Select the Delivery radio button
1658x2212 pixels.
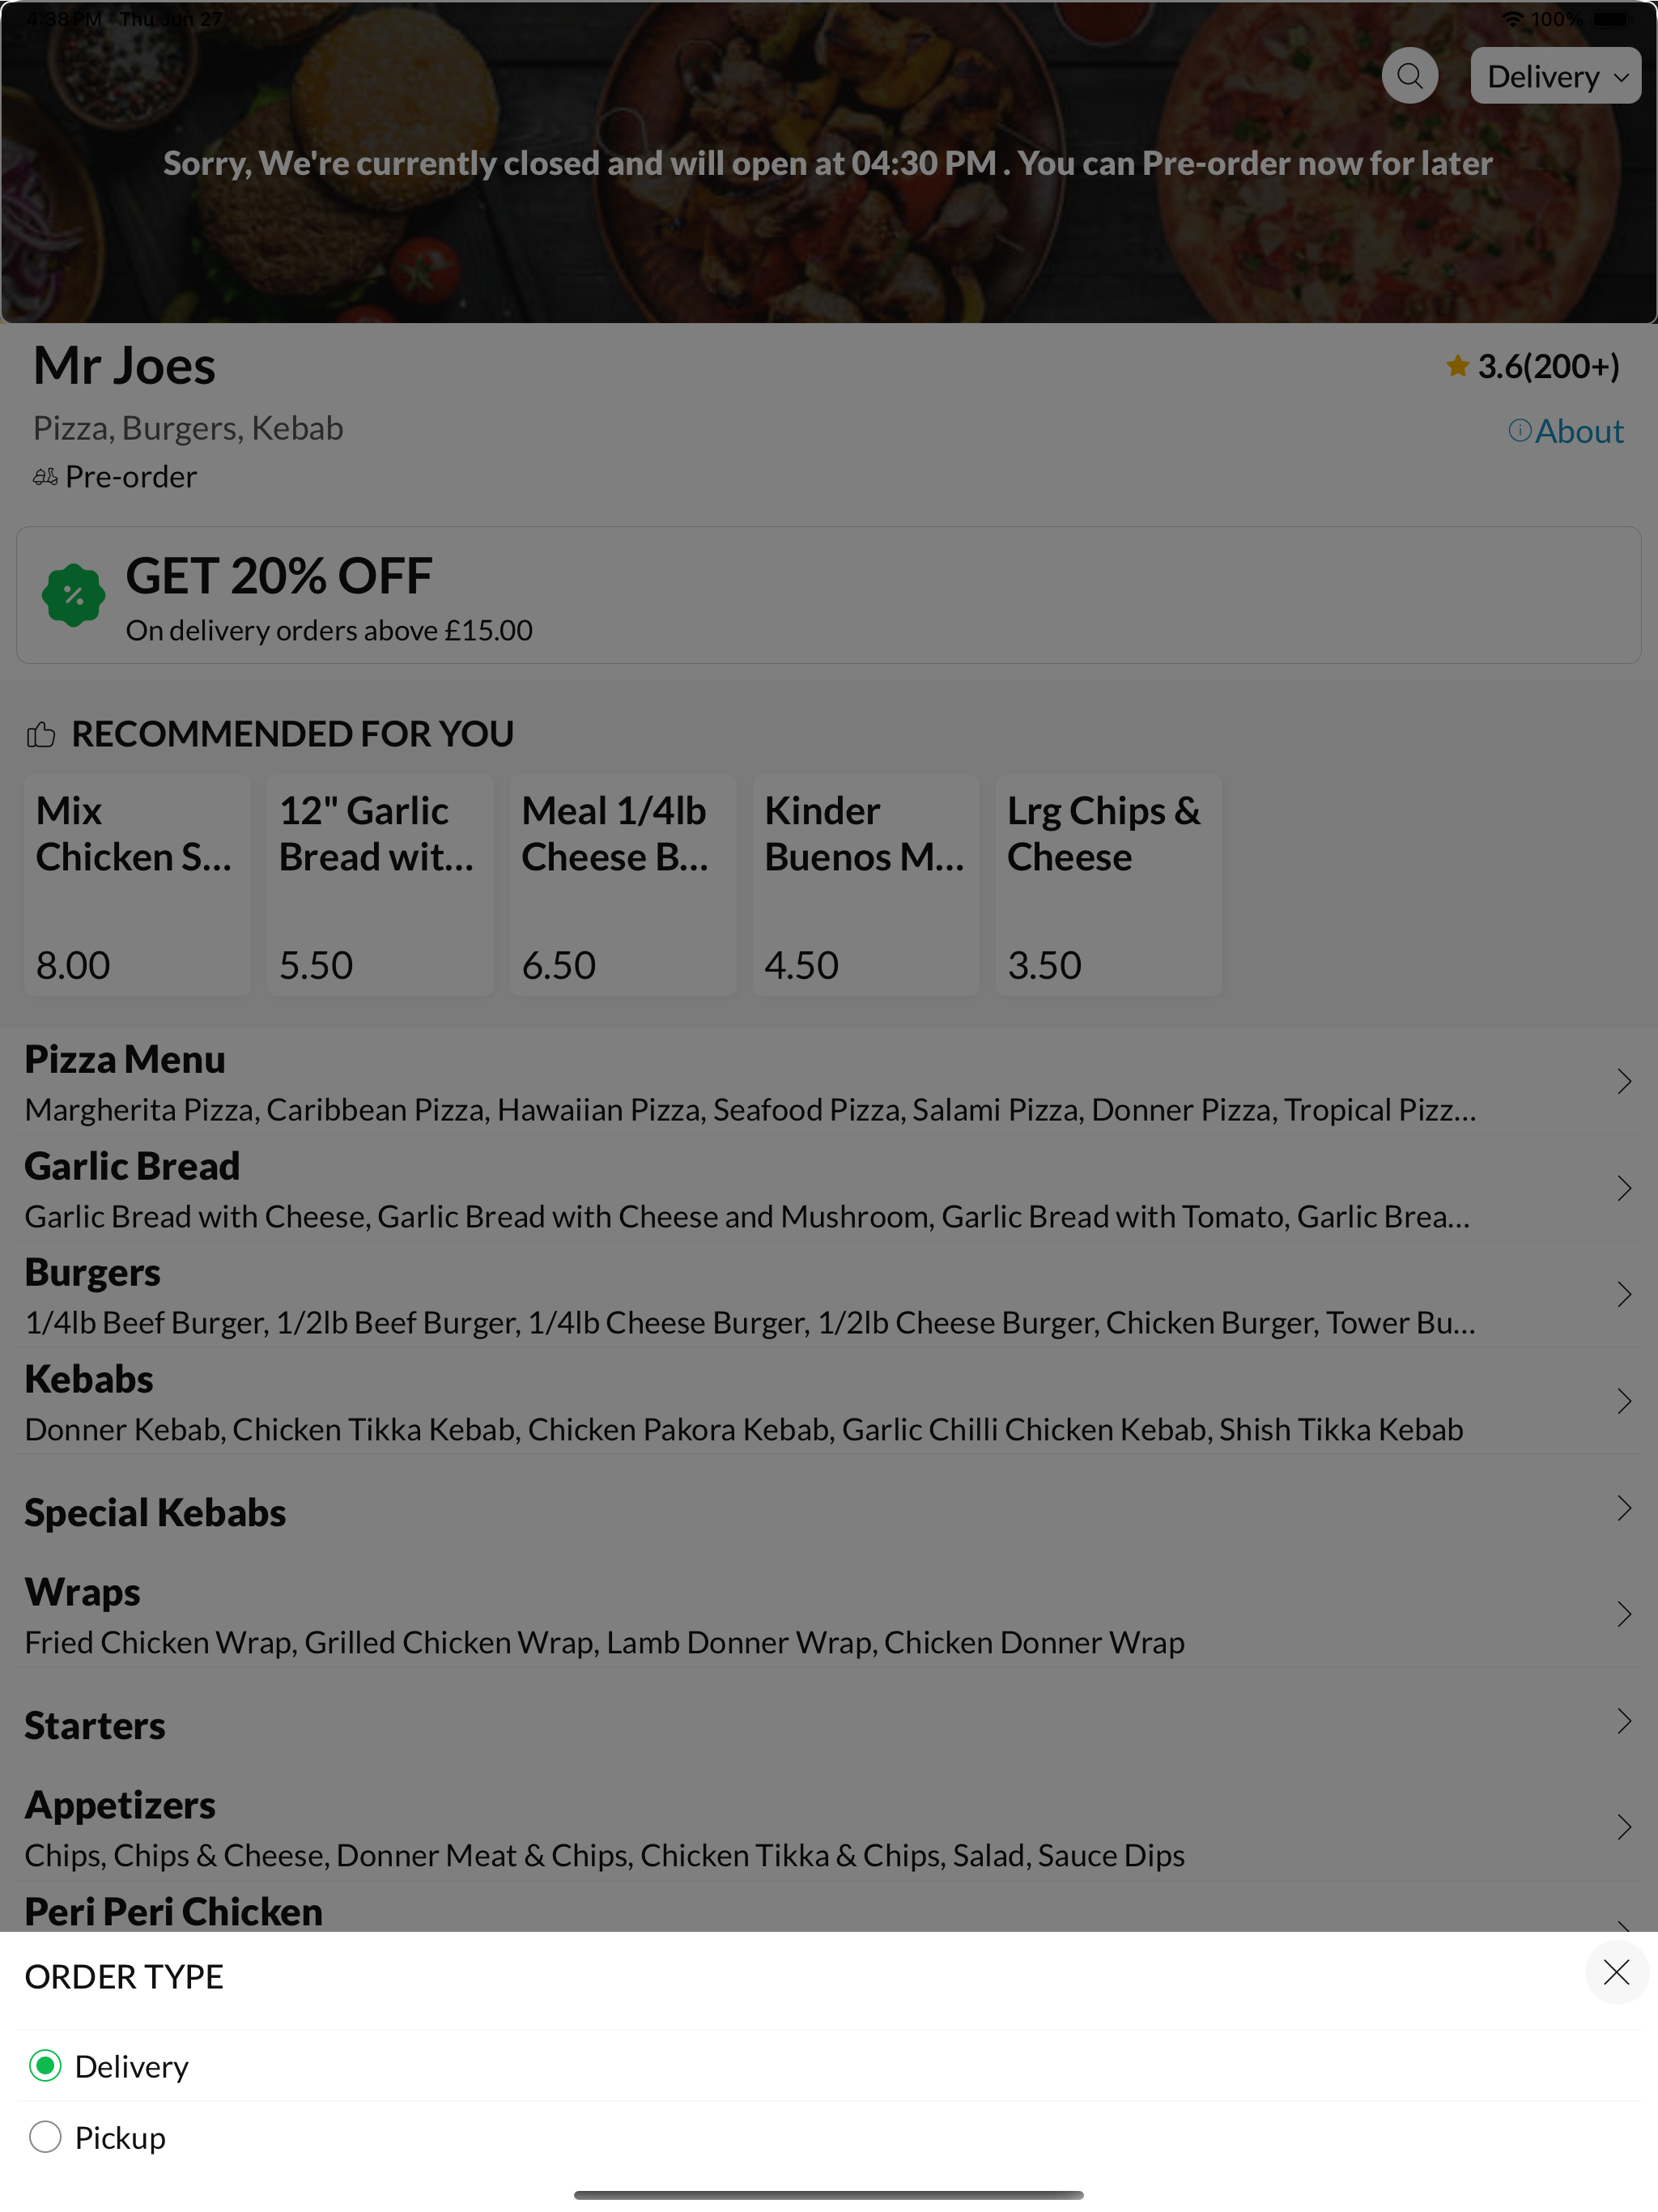(45, 2066)
